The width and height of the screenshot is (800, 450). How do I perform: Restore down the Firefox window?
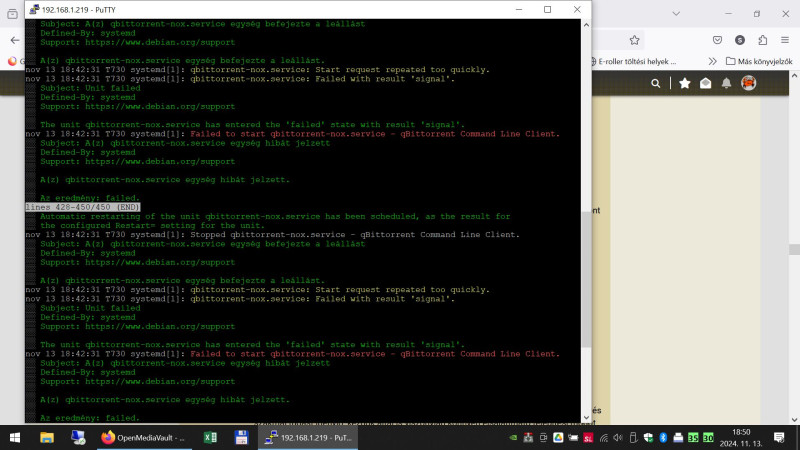coord(757,14)
